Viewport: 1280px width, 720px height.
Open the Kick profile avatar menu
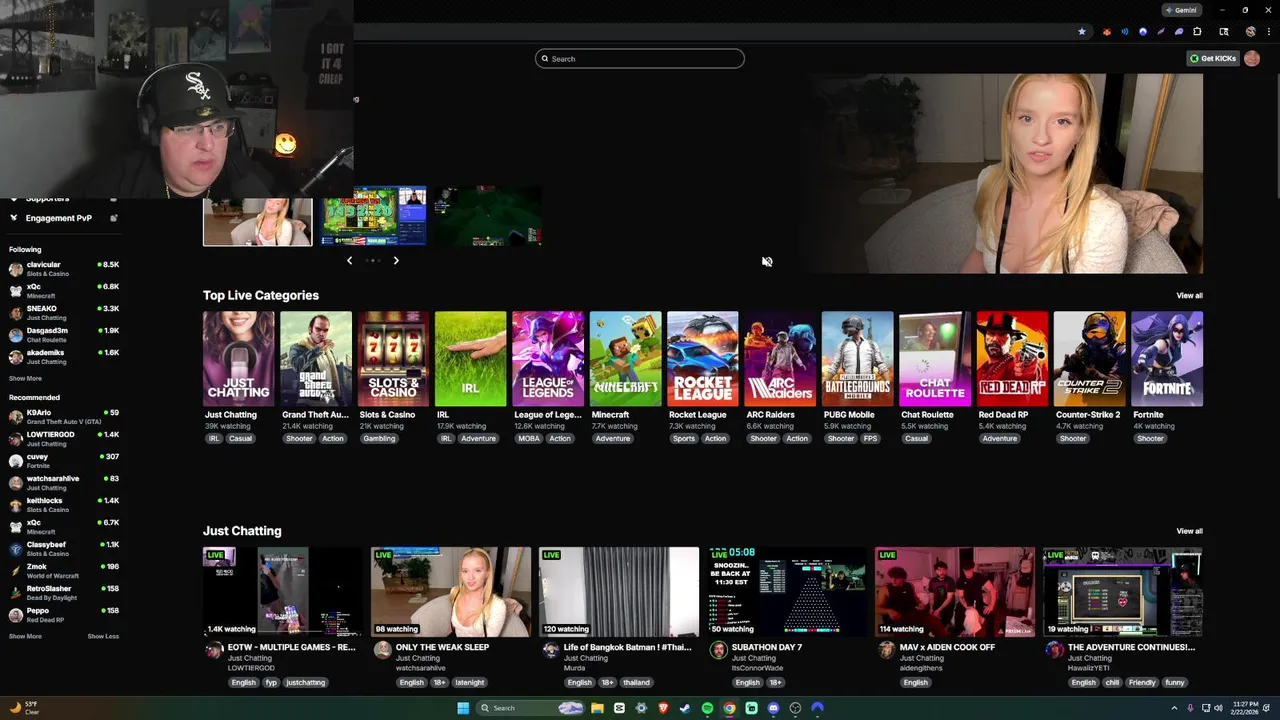click(1252, 58)
